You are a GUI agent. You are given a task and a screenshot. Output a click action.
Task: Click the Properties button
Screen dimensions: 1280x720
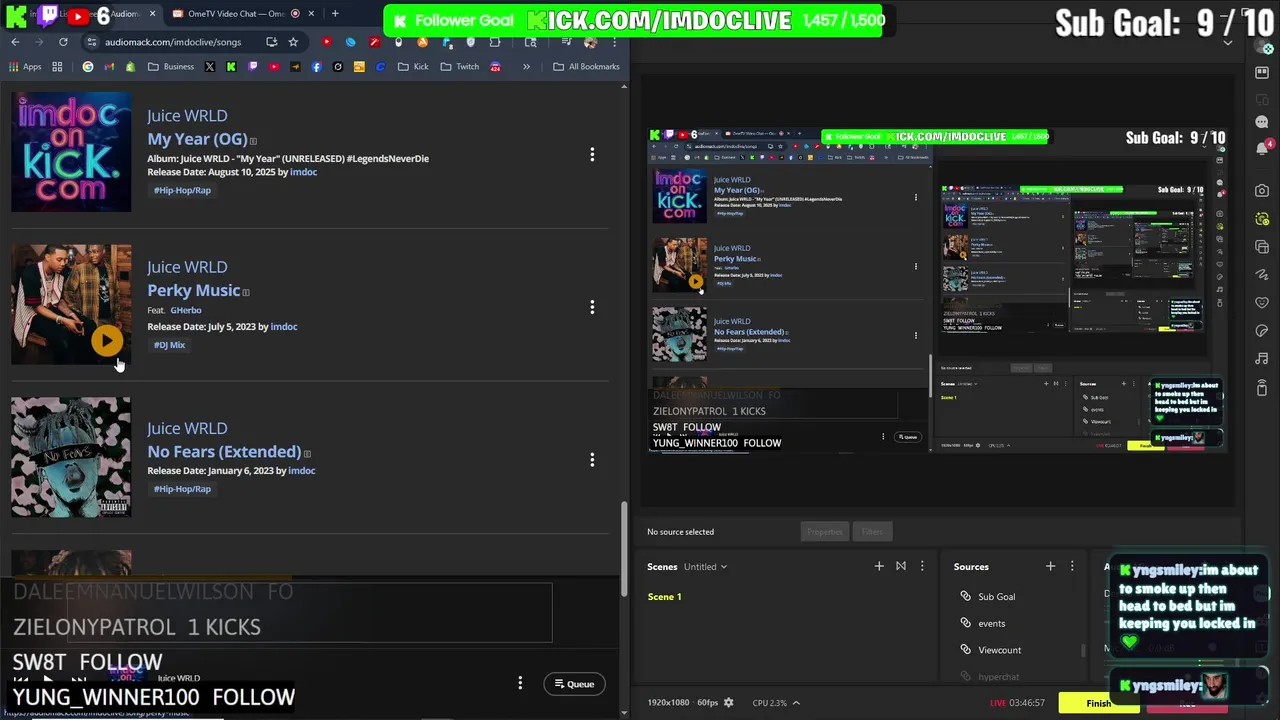tap(825, 532)
